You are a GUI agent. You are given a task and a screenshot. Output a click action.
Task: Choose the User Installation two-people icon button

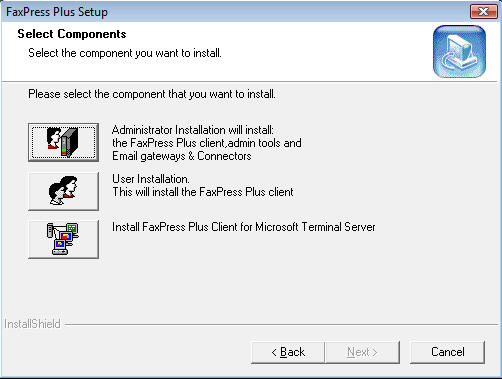click(x=63, y=191)
